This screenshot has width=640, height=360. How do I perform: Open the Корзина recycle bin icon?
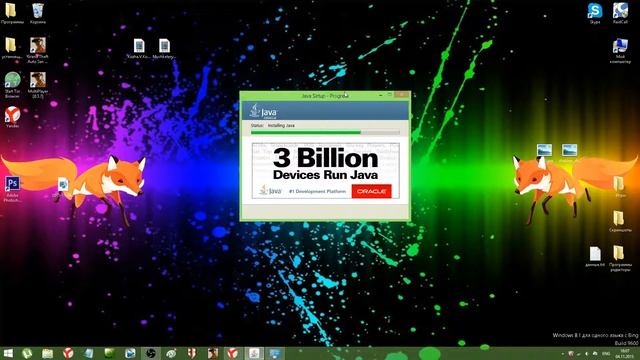coord(38,12)
